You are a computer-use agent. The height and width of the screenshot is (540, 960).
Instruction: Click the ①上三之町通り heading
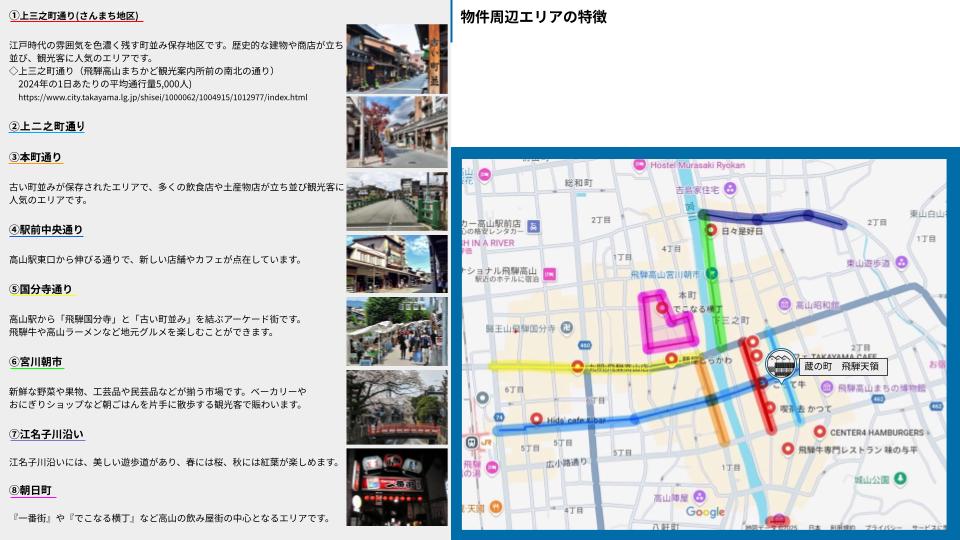73,15
